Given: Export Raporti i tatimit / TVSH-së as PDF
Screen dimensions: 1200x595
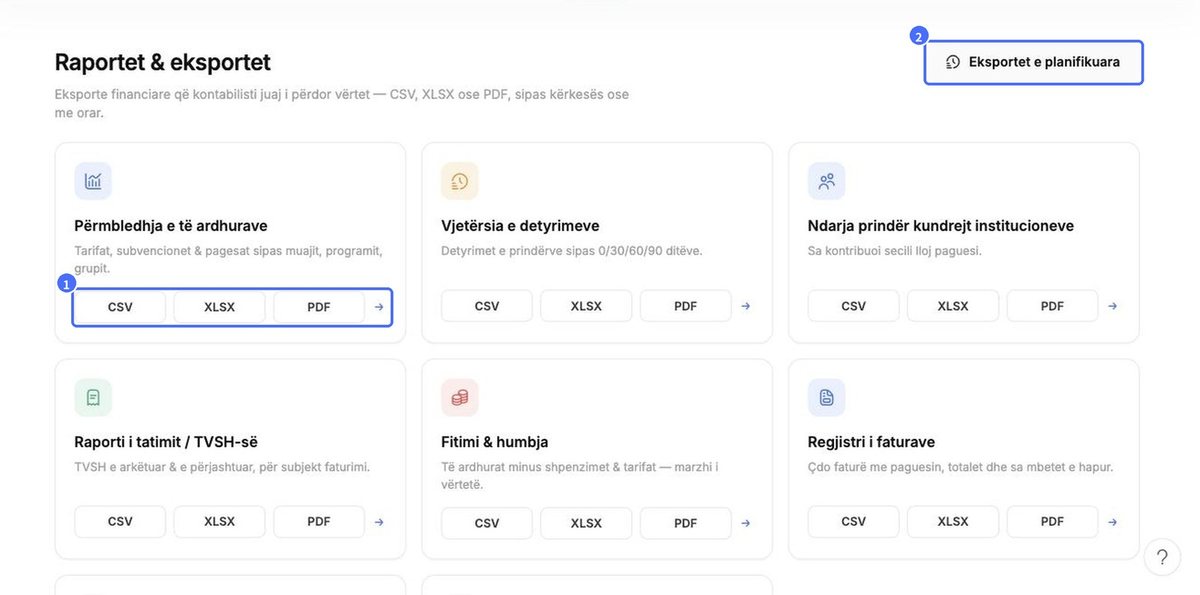Looking at the screenshot, I should coord(319,522).
